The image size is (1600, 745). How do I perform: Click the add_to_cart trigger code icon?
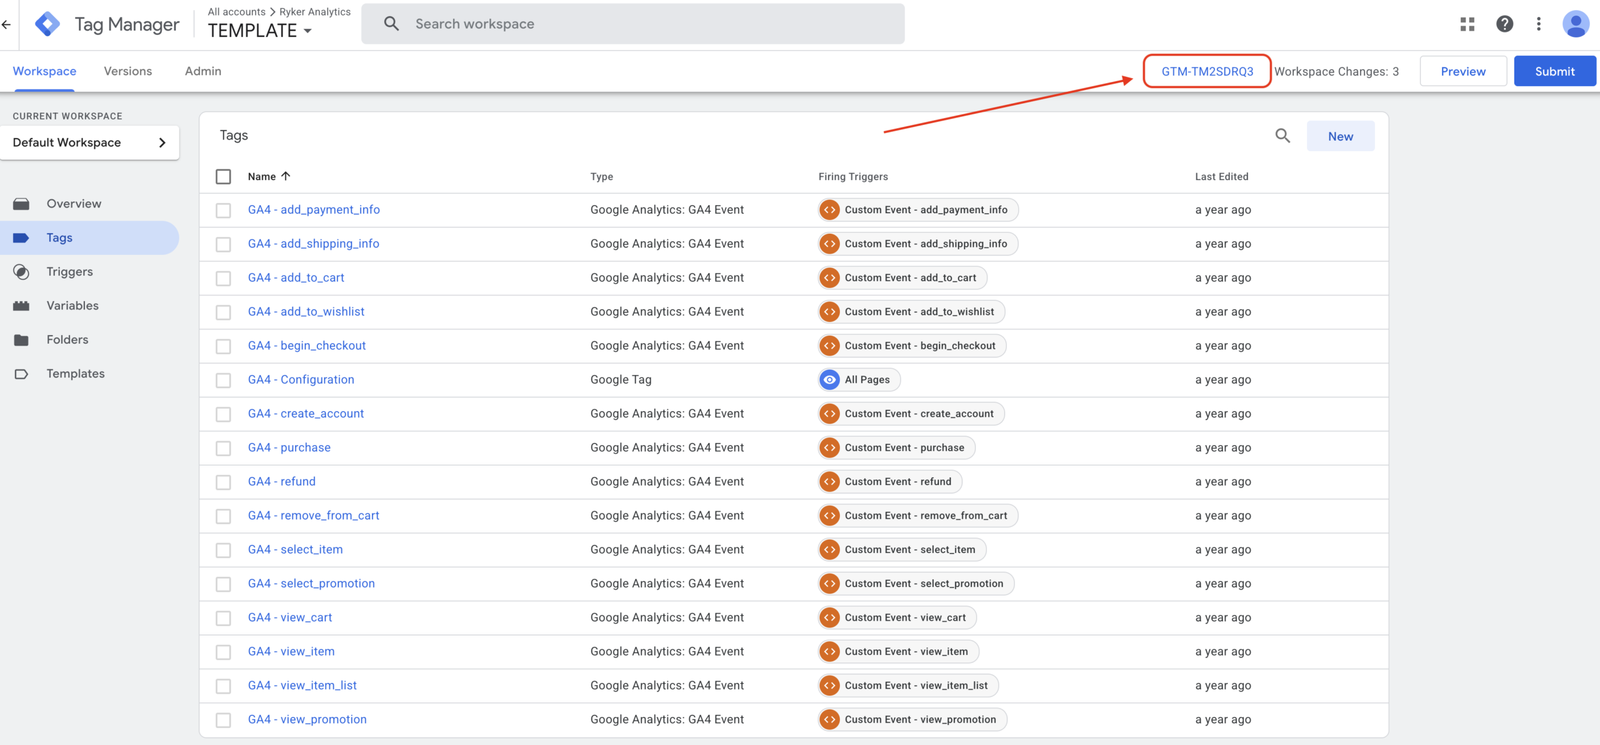[x=830, y=278]
